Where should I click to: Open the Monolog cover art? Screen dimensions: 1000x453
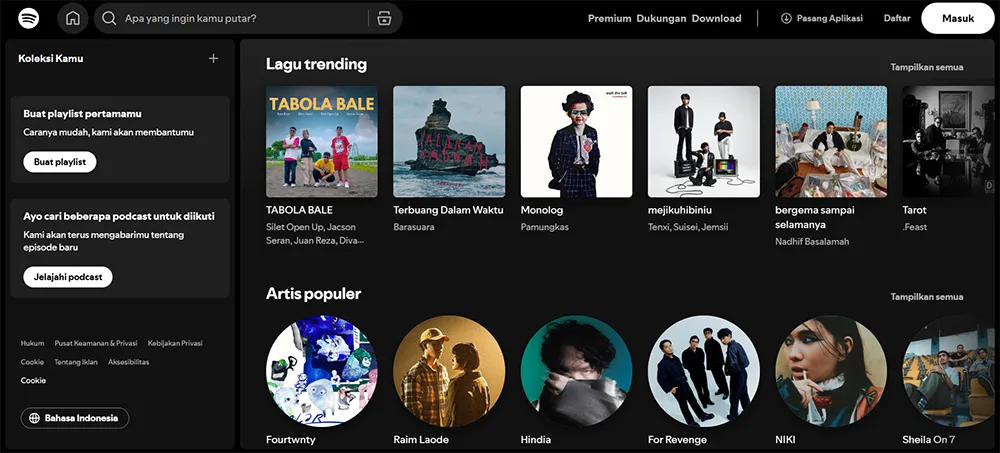click(x=577, y=142)
